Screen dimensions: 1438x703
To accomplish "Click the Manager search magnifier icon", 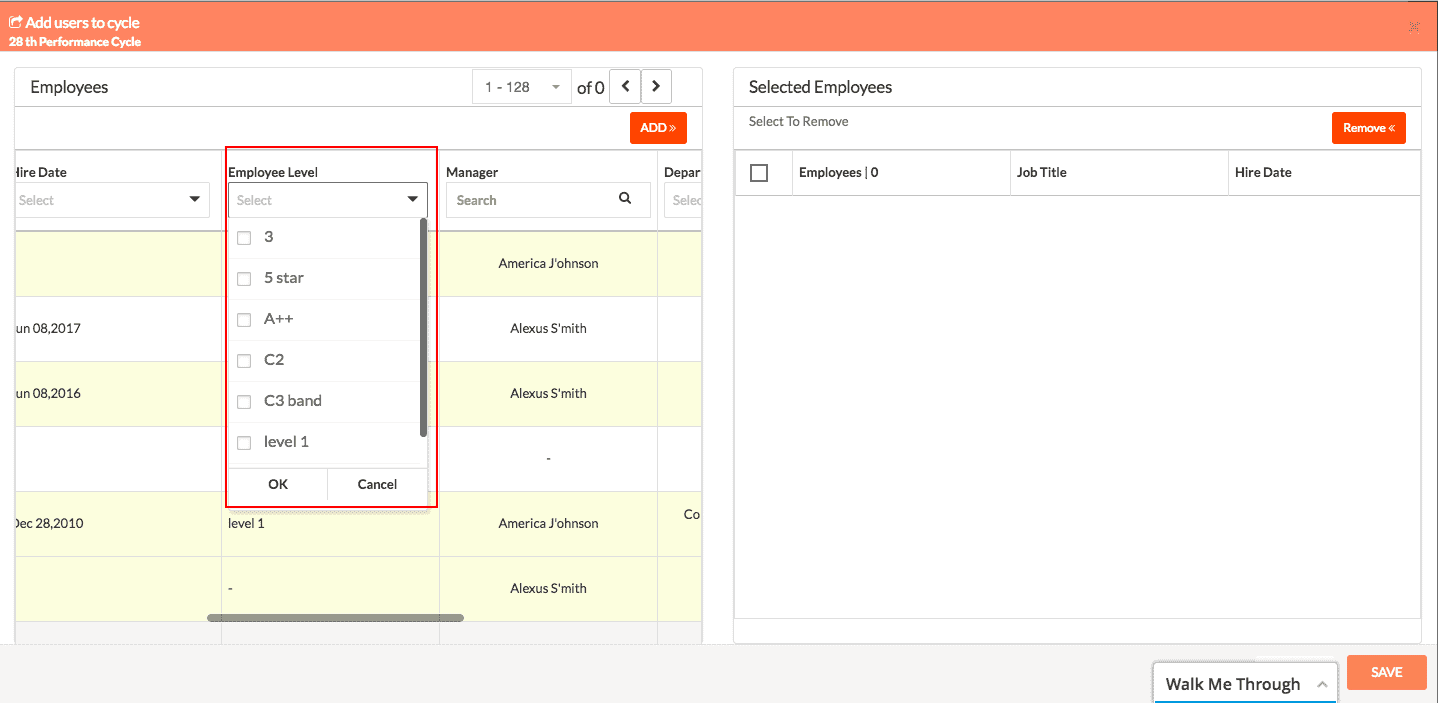I will click(625, 199).
